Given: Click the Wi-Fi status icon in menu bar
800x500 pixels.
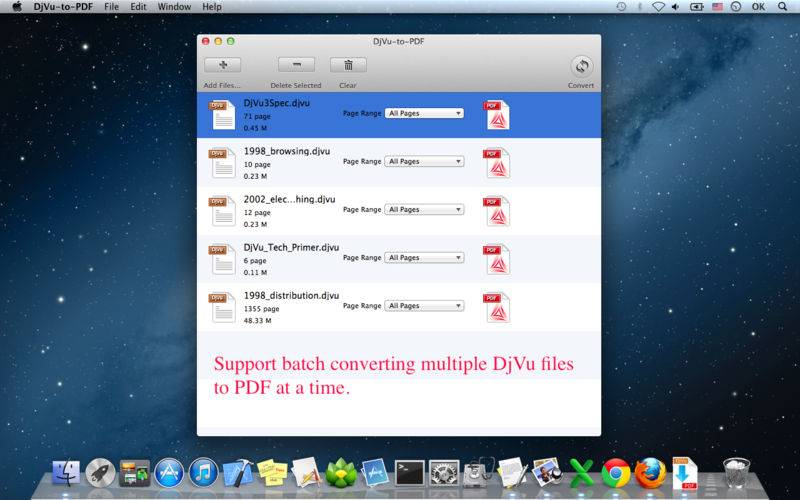Looking at the screenshot, I should click(659, 7).
